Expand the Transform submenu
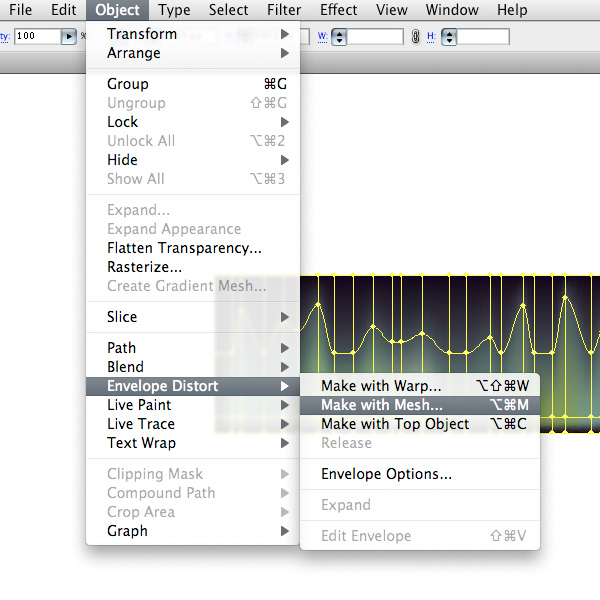The height and width of the screenshot is (600, 600). (193, 34)
